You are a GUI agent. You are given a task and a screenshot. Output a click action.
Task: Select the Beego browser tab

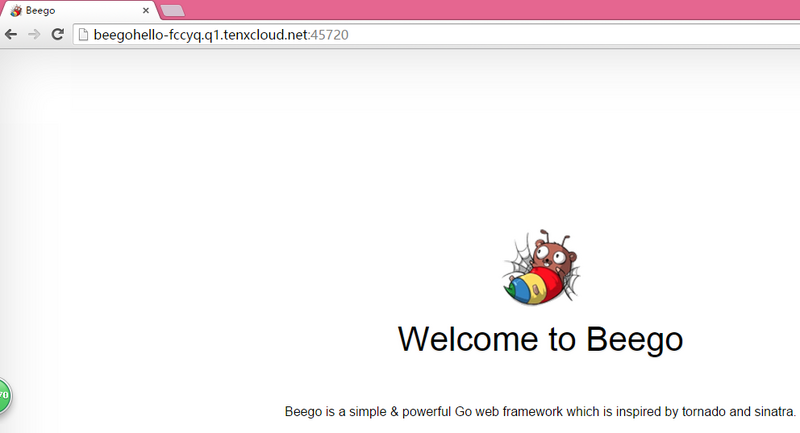pyautogui.click(x=80, y=10)
